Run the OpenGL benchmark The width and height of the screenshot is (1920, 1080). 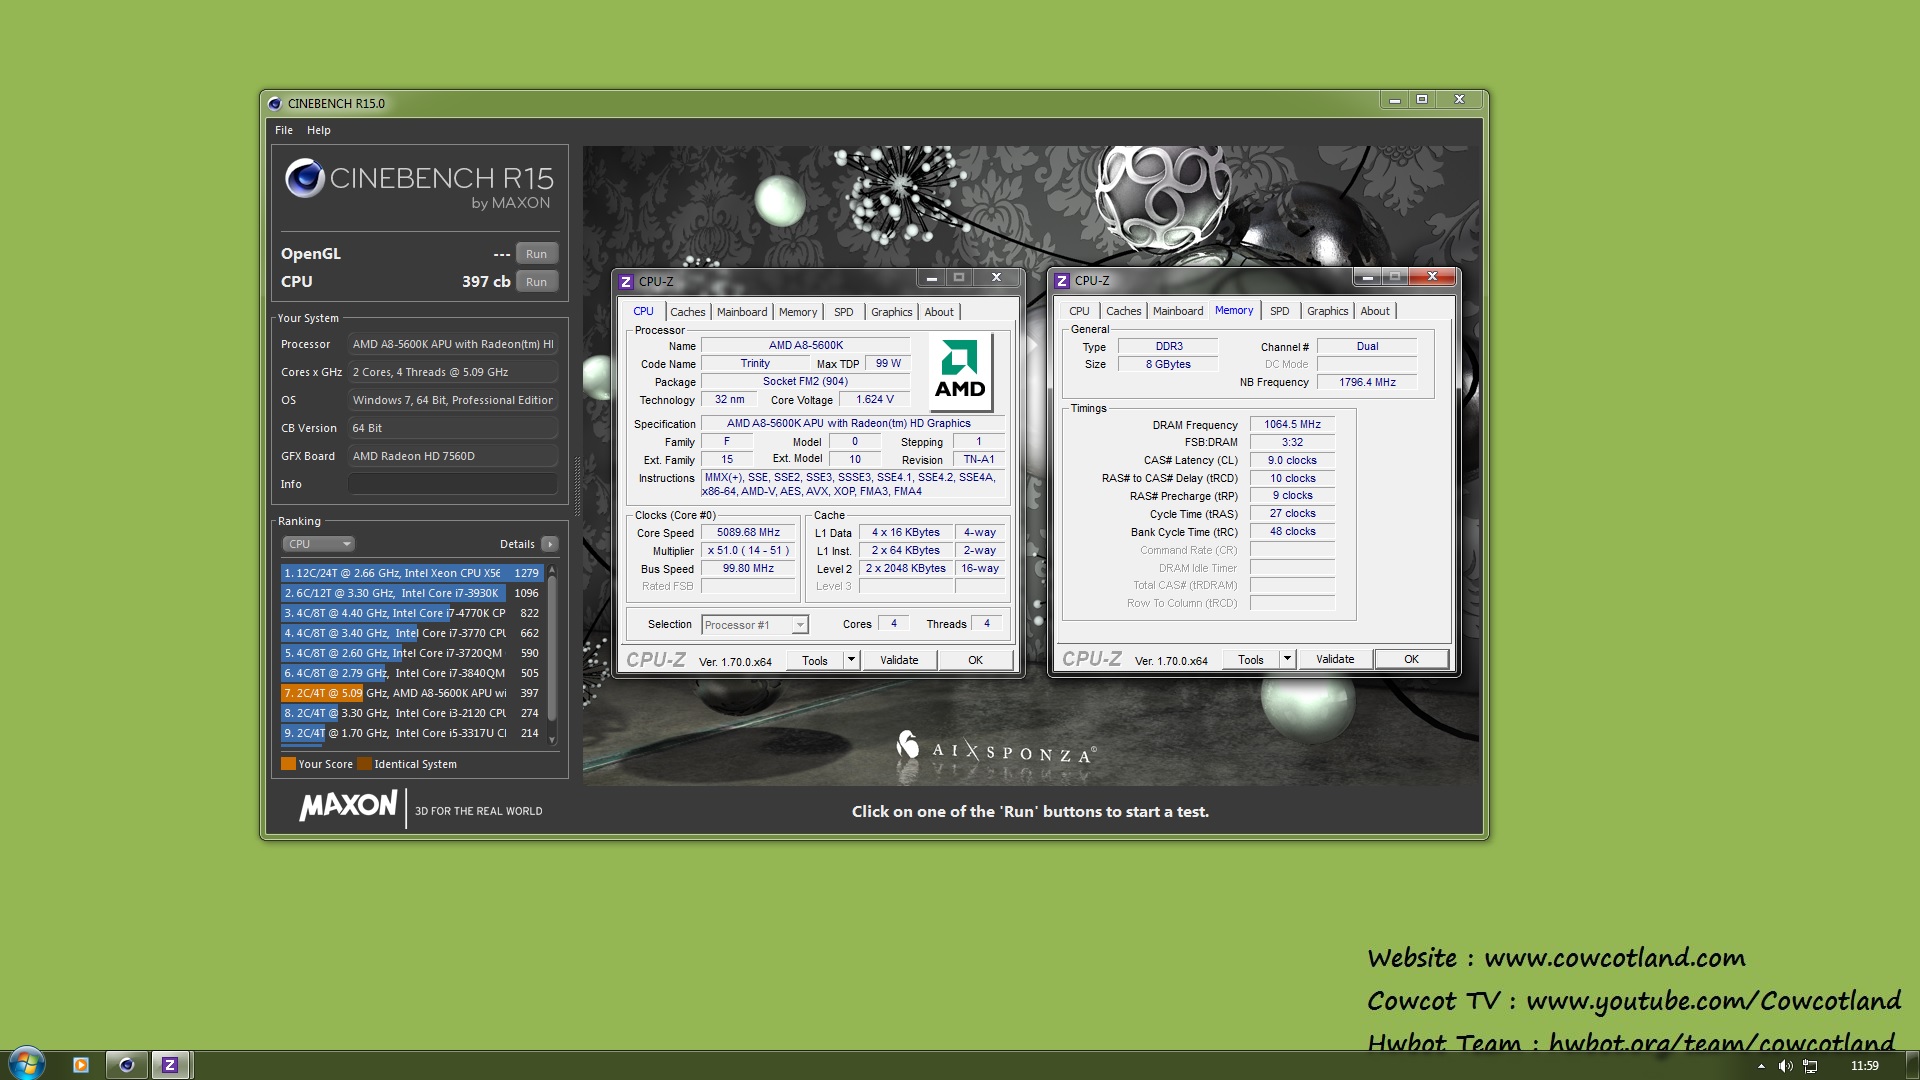536,254
